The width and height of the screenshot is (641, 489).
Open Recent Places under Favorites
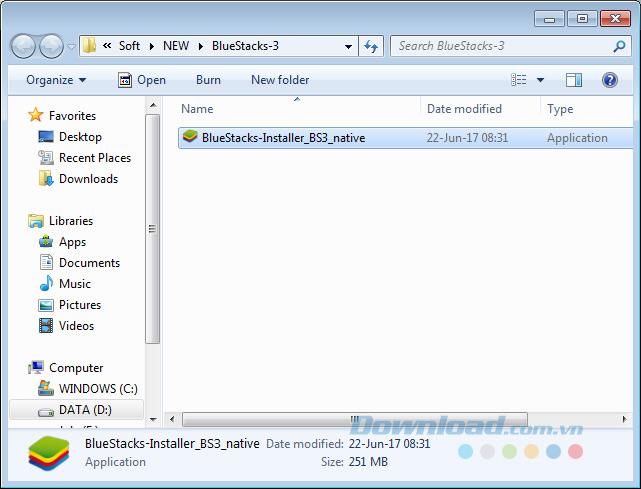pos(95,158)
